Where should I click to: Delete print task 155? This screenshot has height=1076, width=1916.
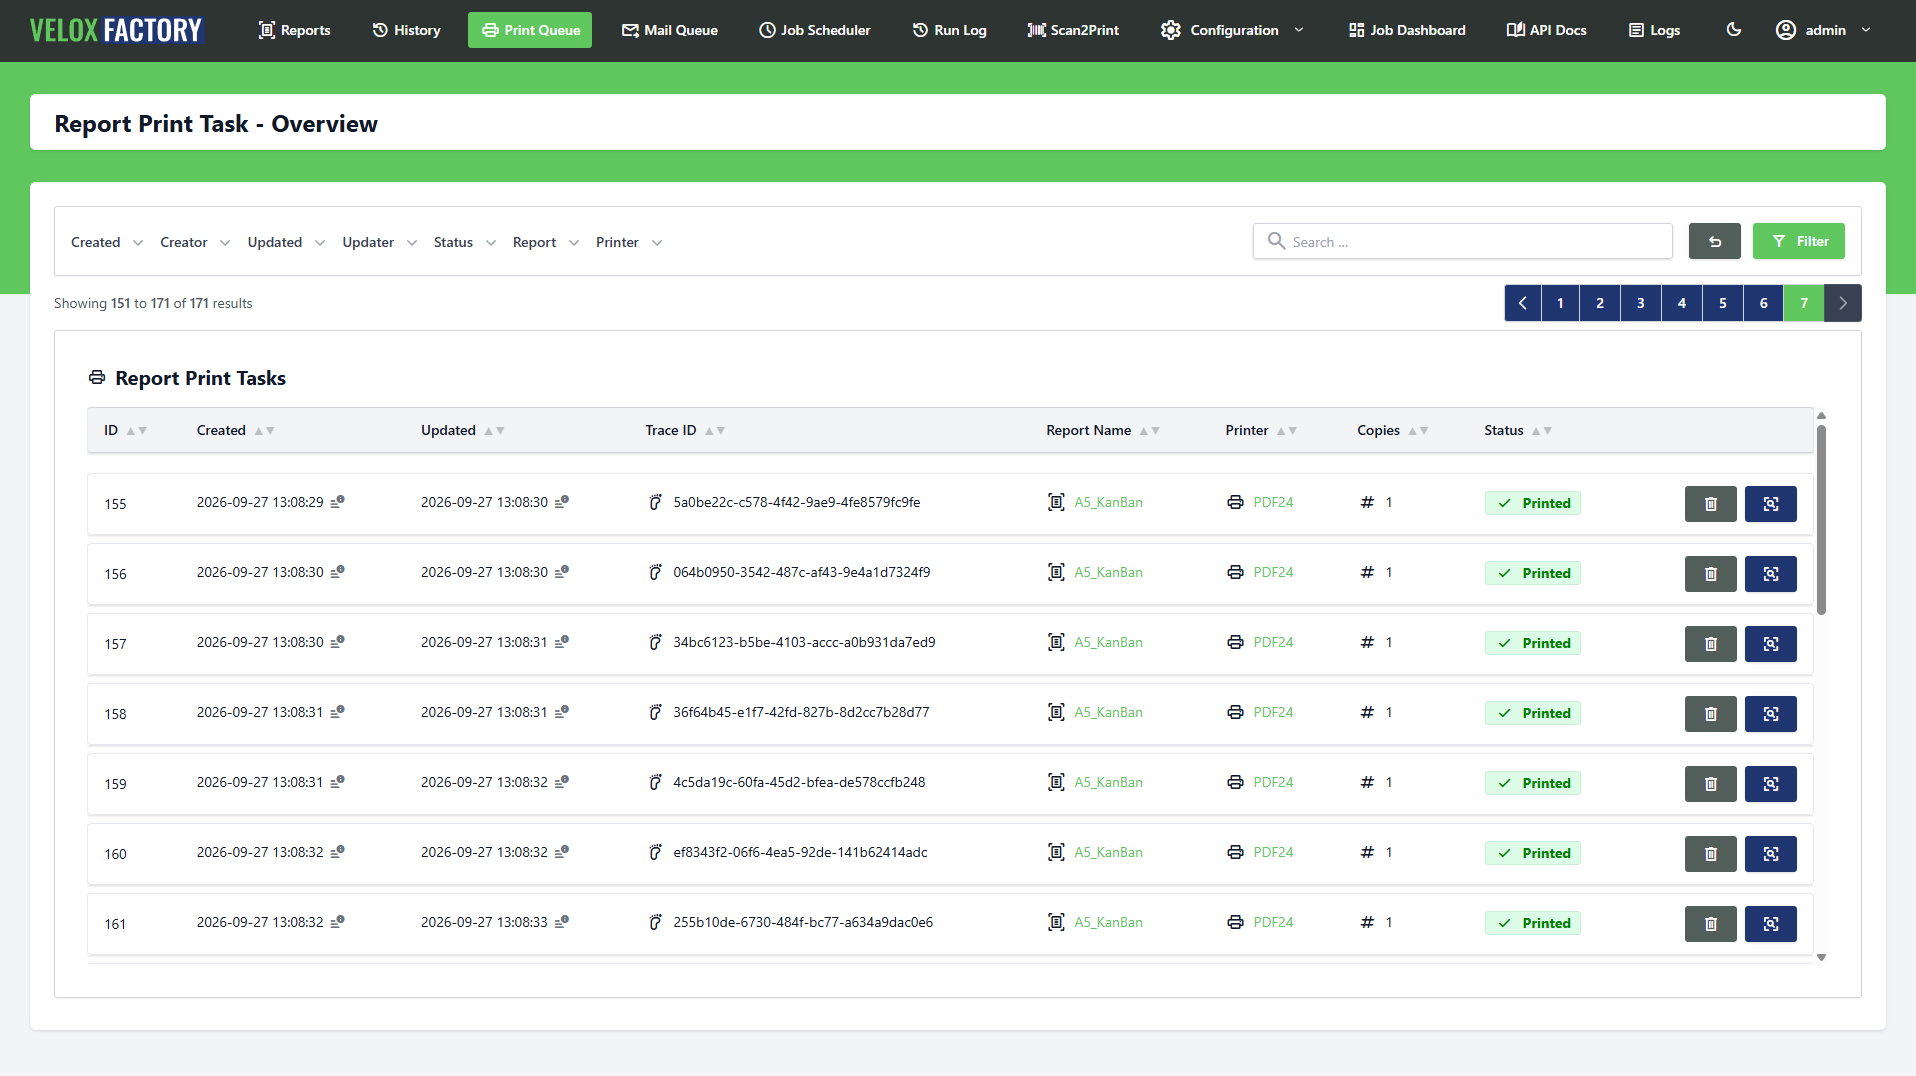coord(1711,504)
